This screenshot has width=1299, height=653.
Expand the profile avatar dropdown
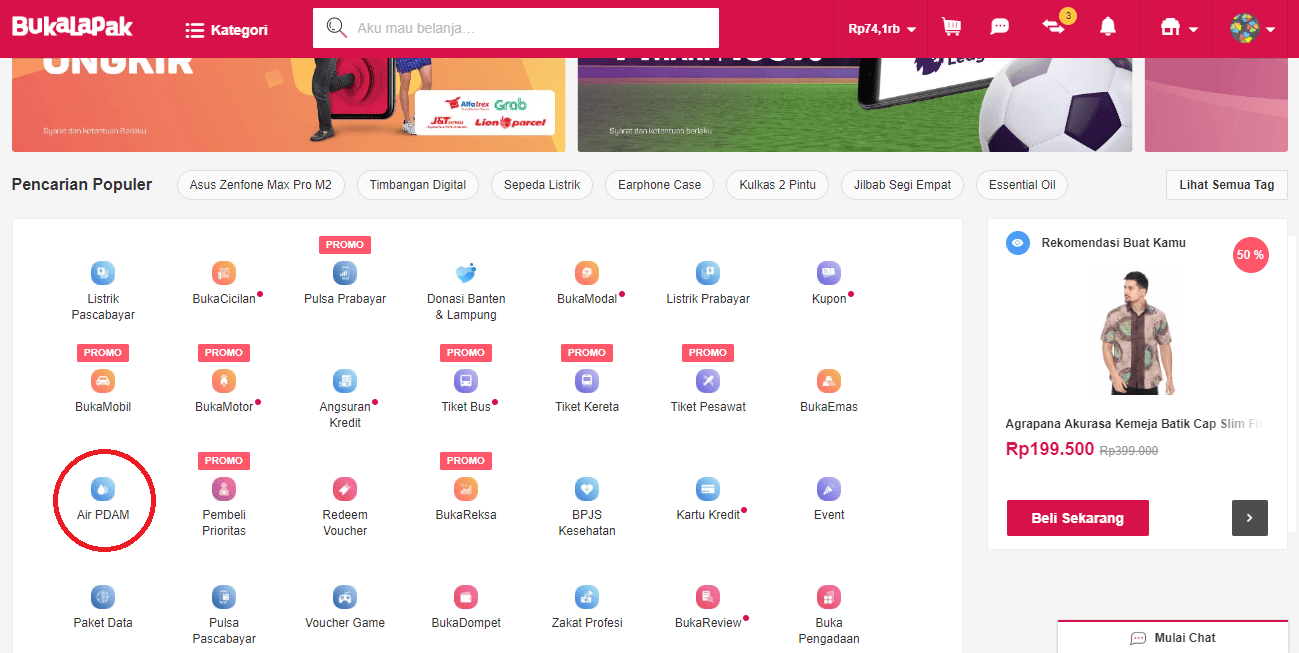(x=1252, y=28)
